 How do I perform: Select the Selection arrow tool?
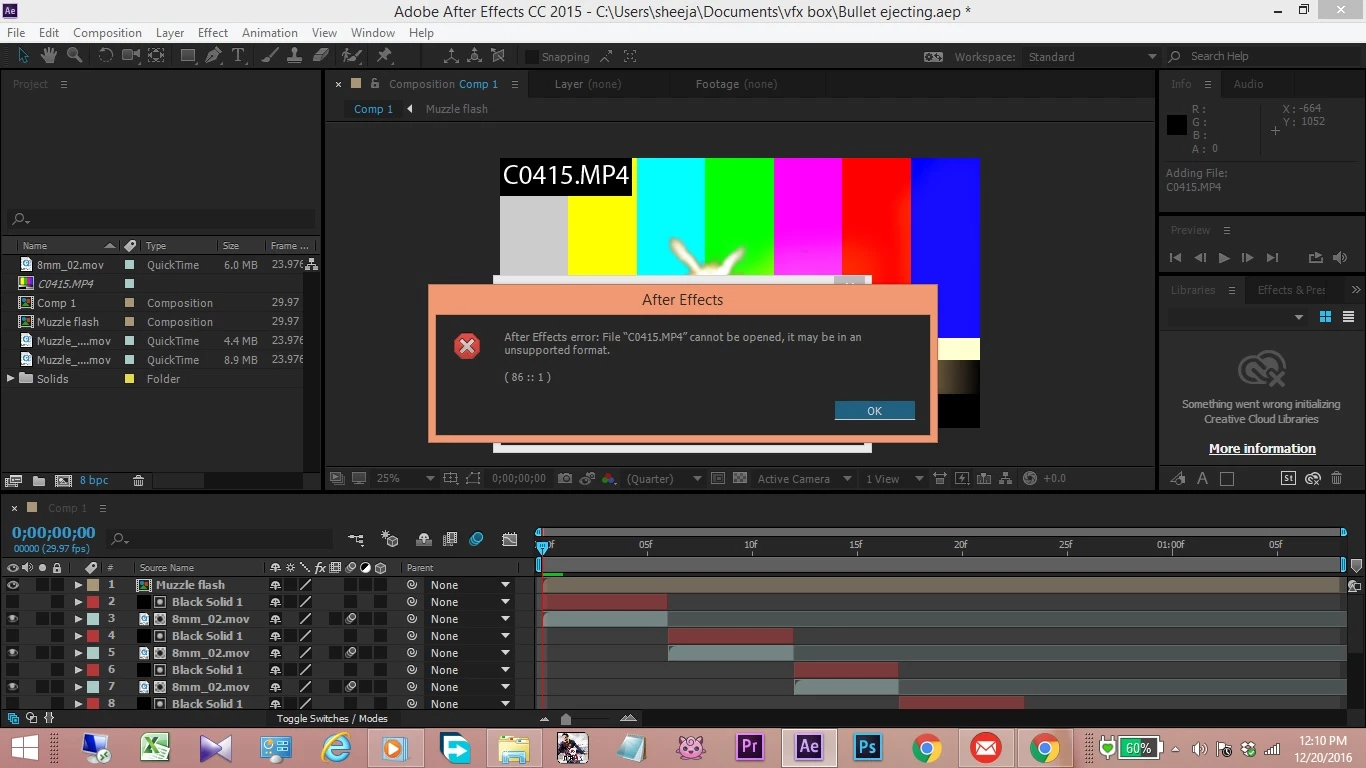click(24, 56)
